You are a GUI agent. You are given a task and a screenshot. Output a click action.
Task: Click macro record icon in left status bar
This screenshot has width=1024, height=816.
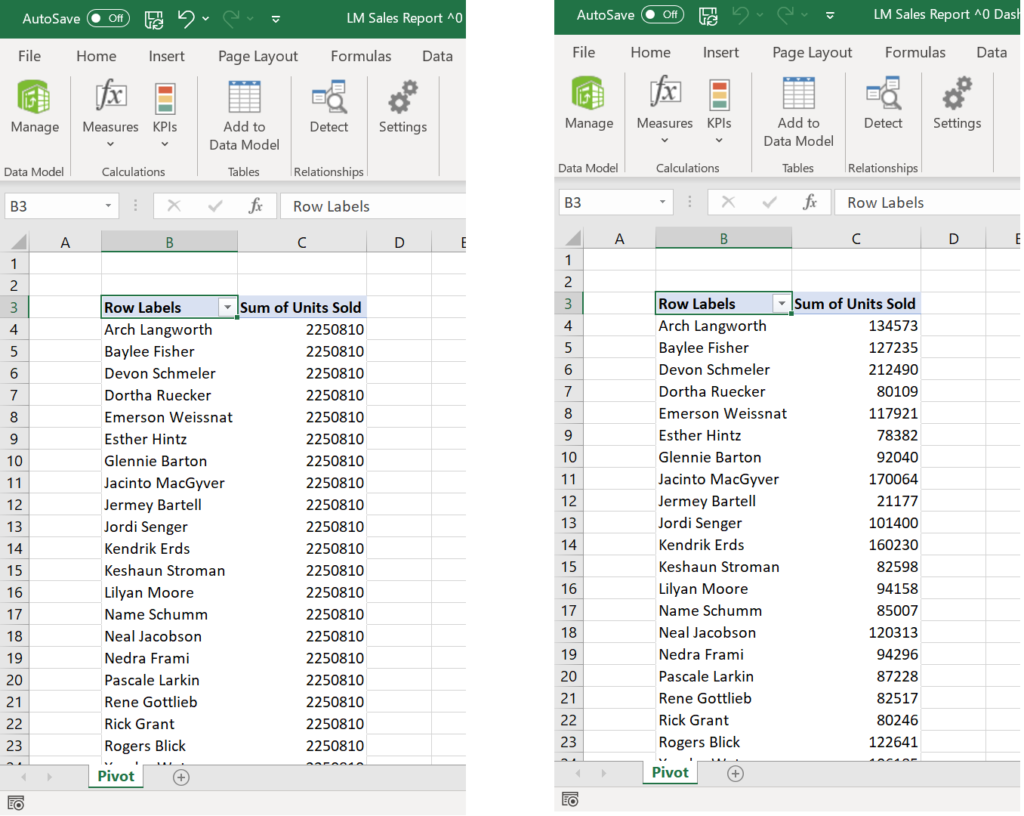(16, 803)
